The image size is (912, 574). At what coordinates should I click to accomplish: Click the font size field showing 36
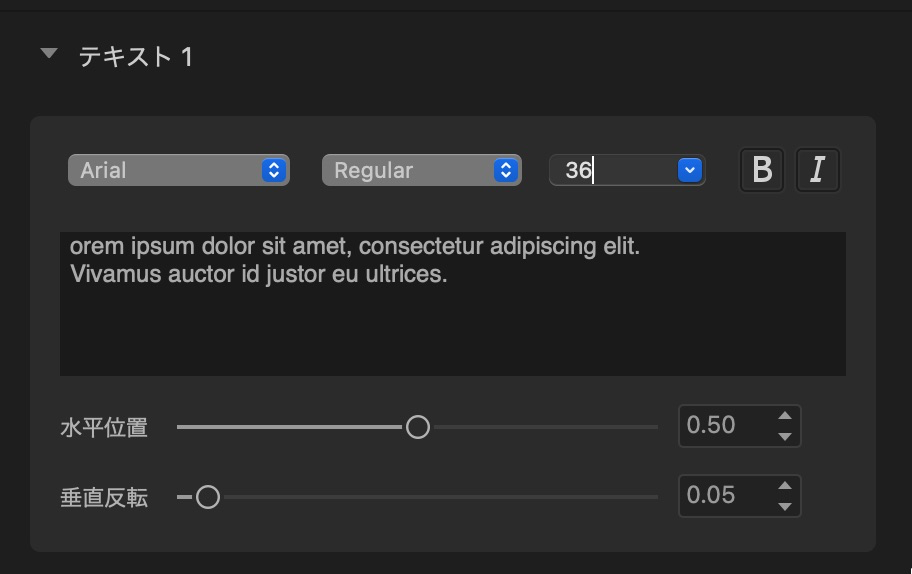coord(614,170)
